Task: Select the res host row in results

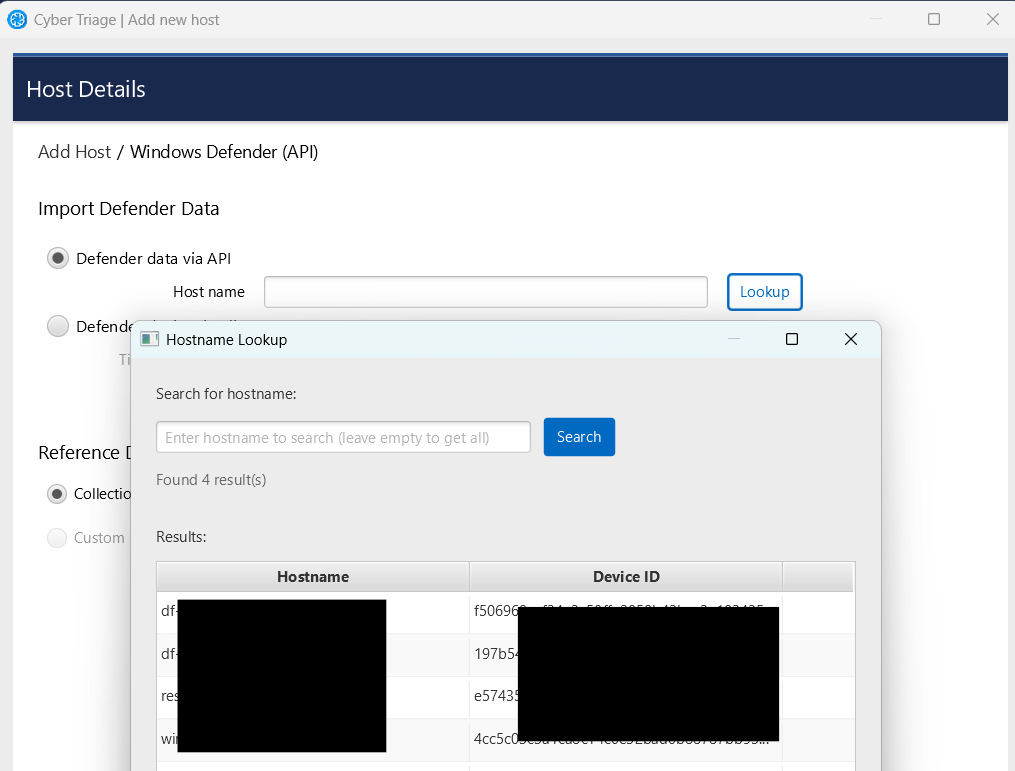Action: point(312,695)
